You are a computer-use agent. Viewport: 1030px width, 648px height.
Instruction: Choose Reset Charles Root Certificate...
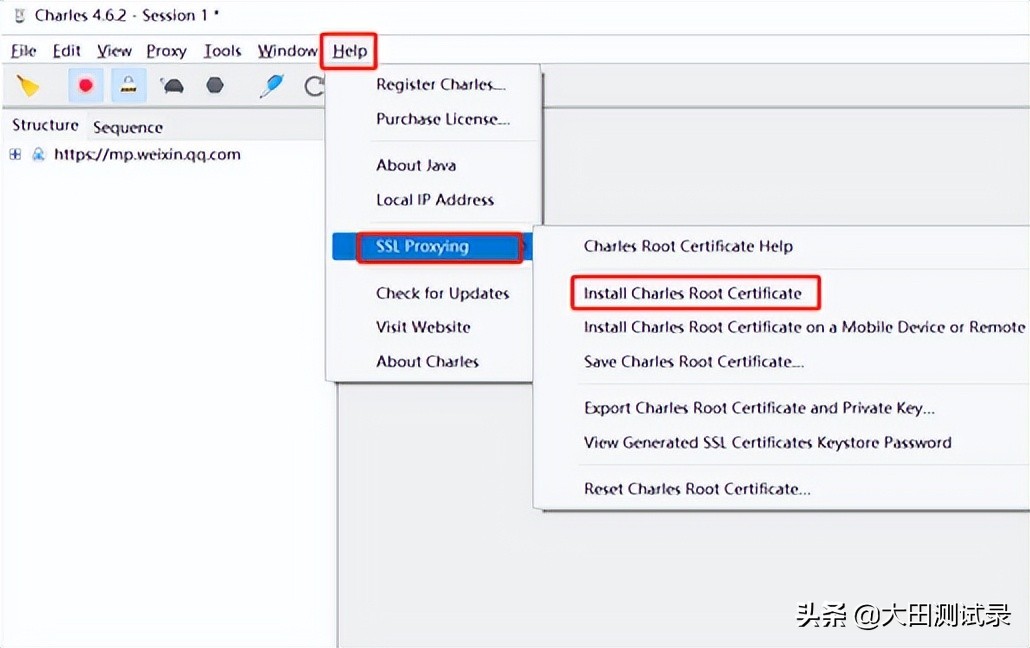pyautogui.click(x=697, y=489)
